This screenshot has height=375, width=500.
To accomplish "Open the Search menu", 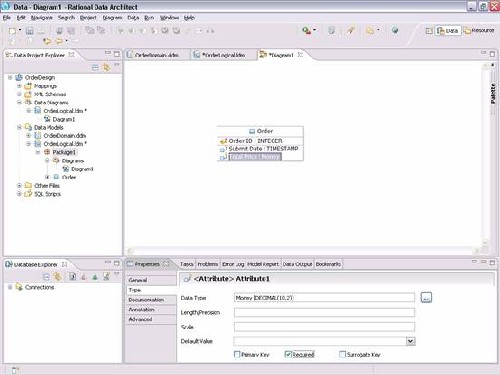I will tap(66, 18).
